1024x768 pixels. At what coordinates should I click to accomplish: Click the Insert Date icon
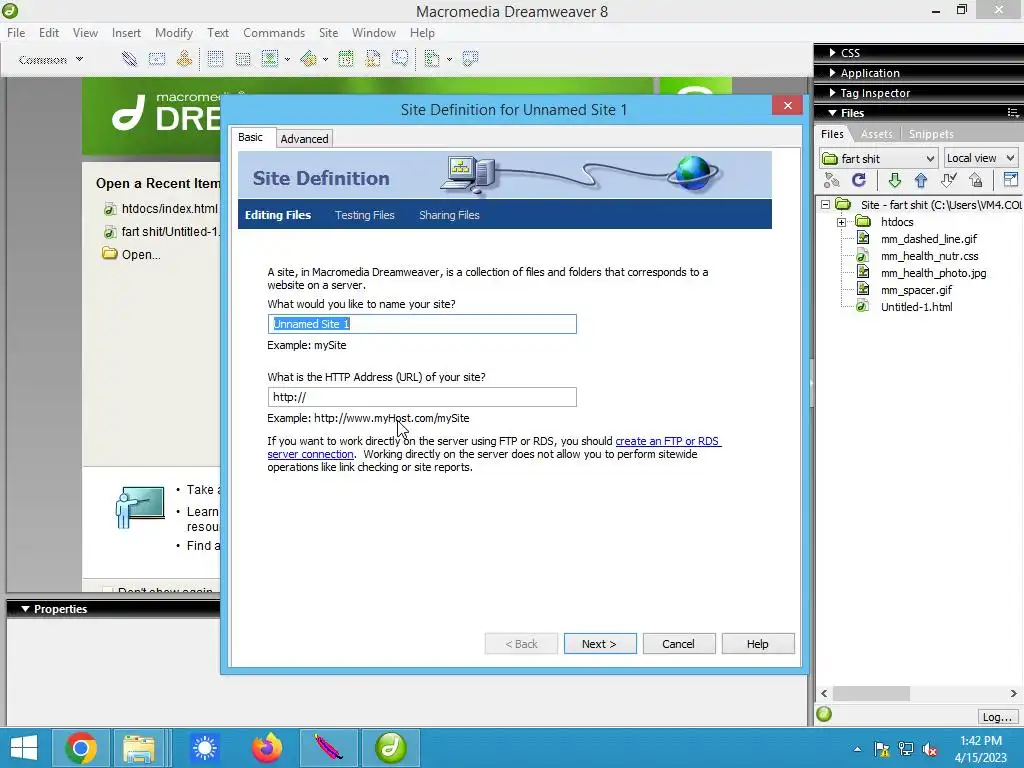point(346,59)
